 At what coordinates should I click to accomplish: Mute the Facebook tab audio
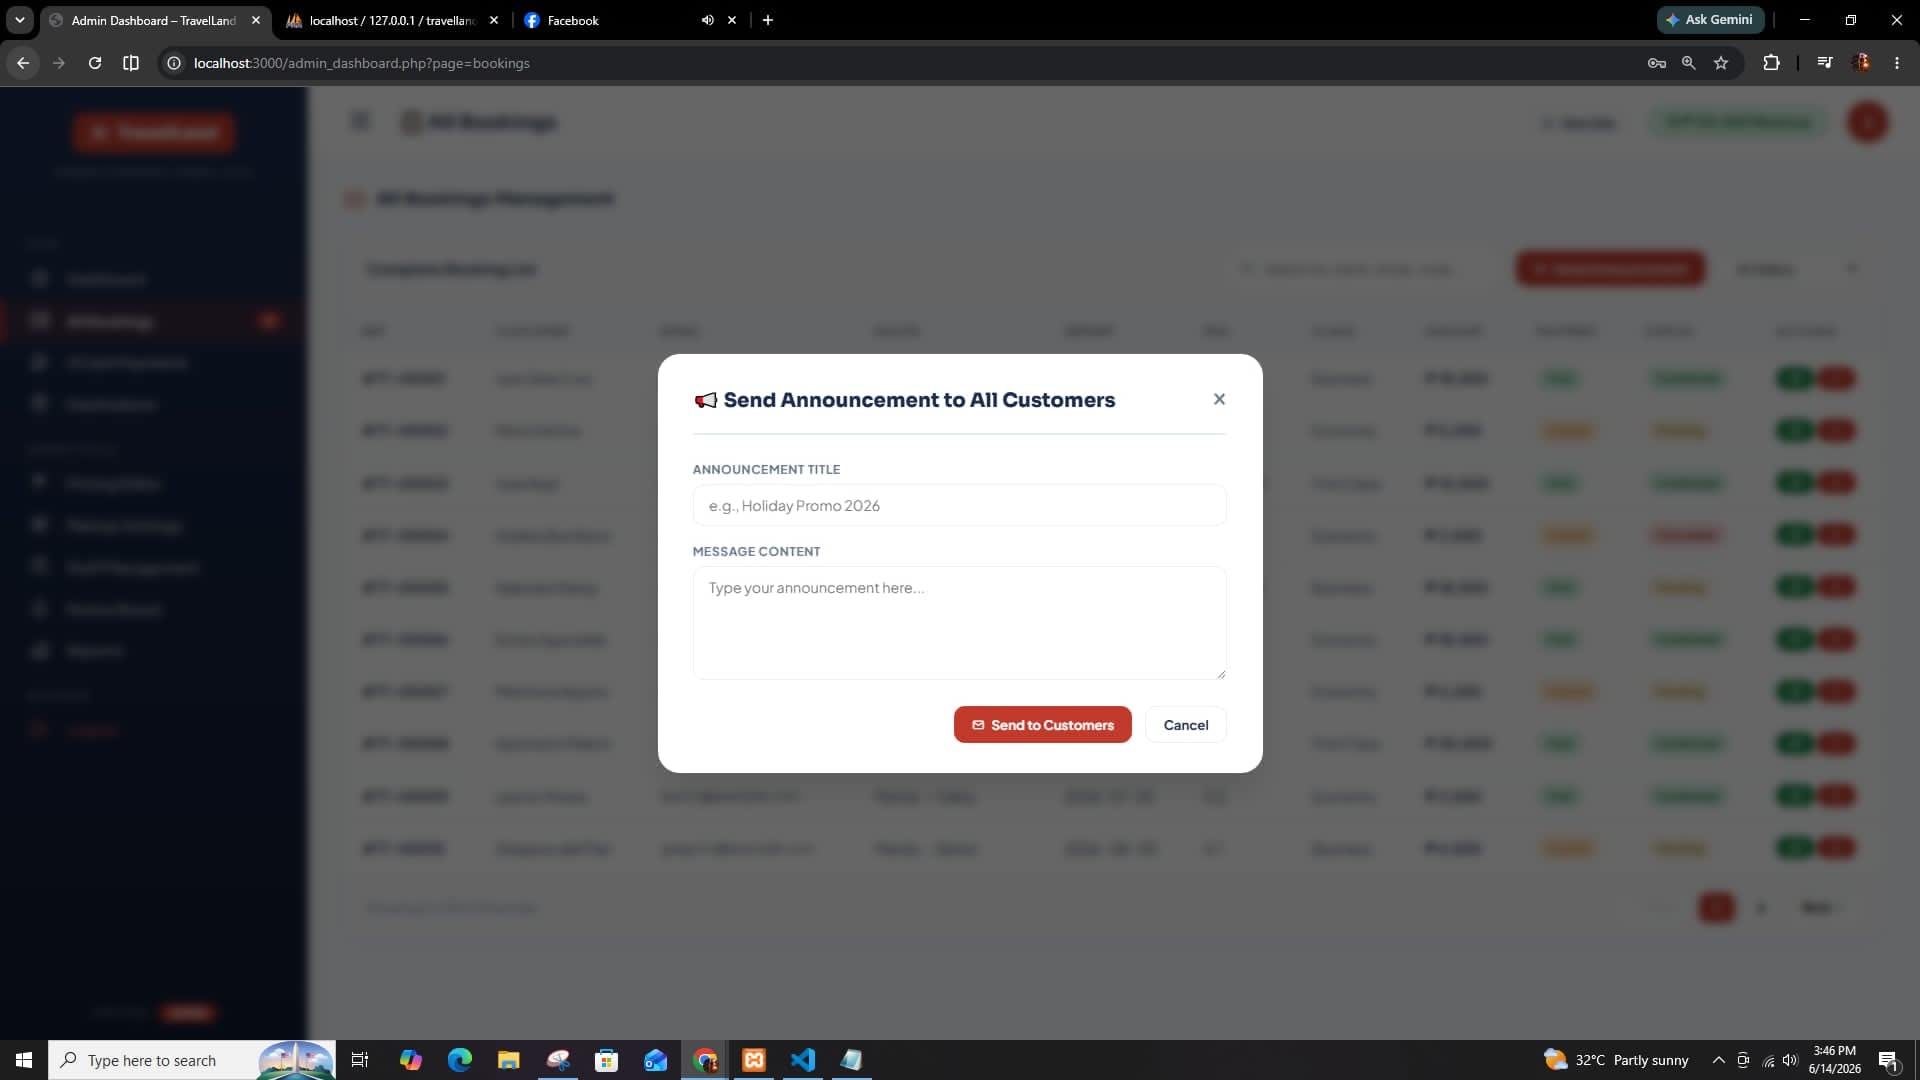coord(707,20)
